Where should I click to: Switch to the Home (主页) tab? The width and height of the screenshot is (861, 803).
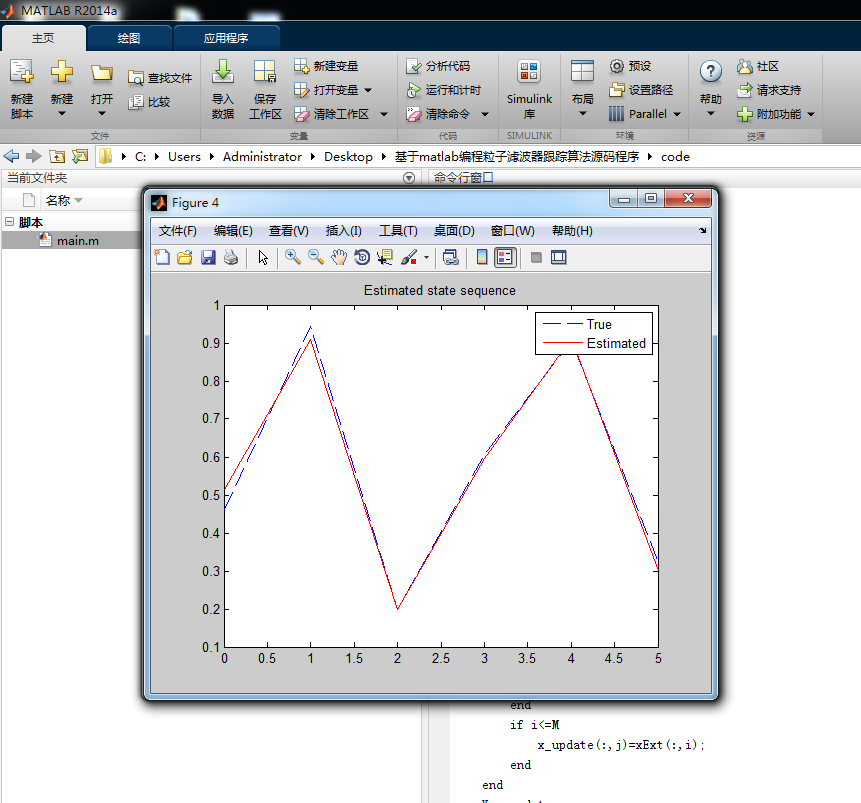tap(43, 38)
